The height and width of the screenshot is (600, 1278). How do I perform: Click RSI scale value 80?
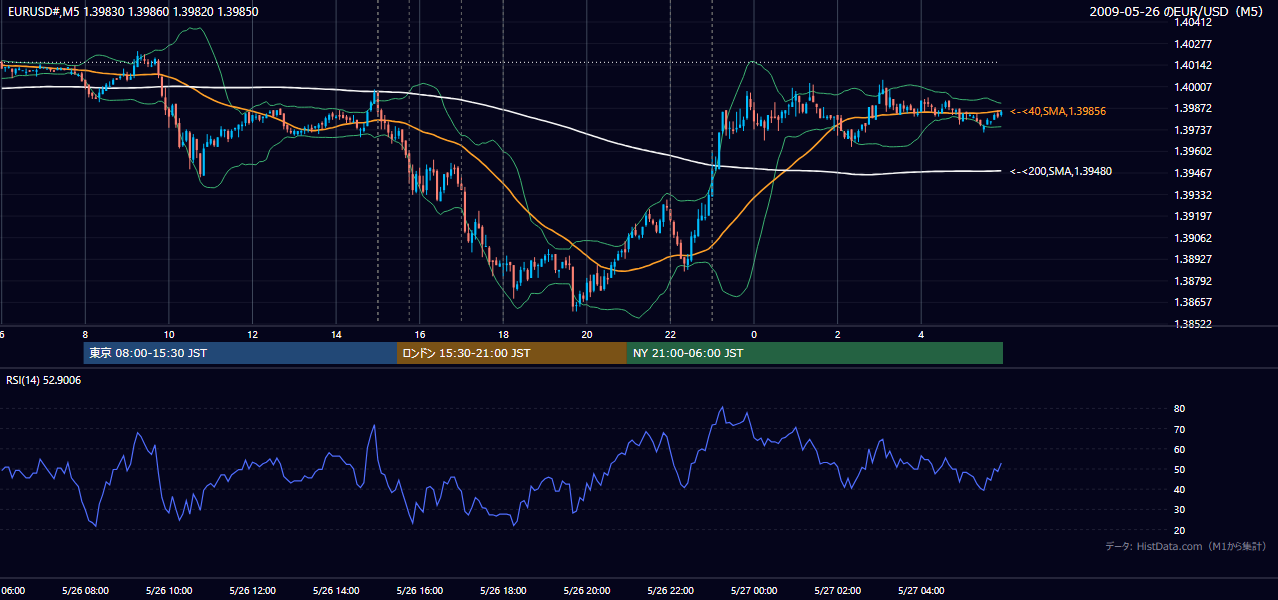(1180, 409)
